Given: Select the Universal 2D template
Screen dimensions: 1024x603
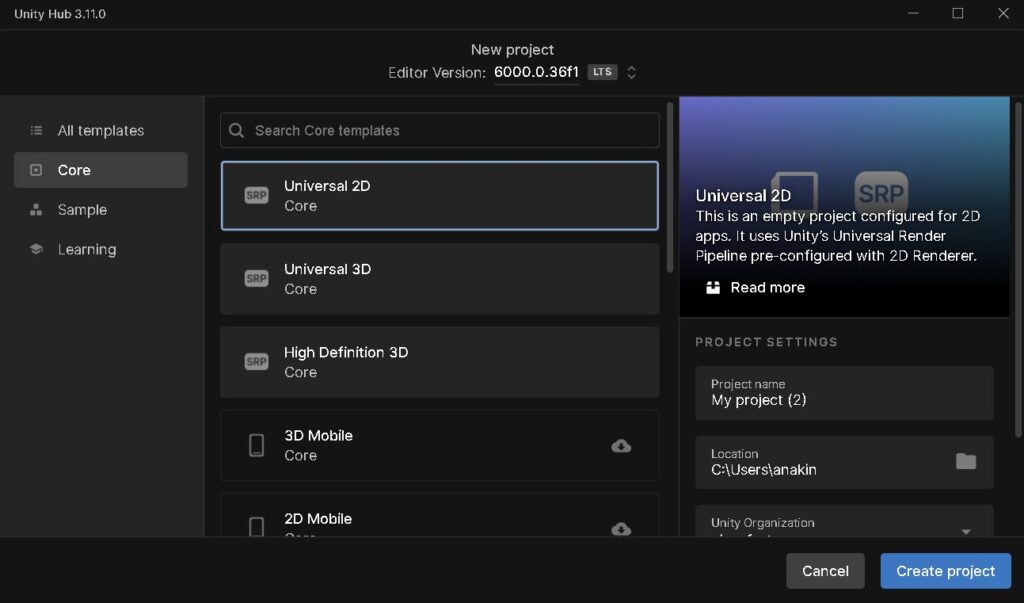Looking at the screenshot, I should [440, 195].
